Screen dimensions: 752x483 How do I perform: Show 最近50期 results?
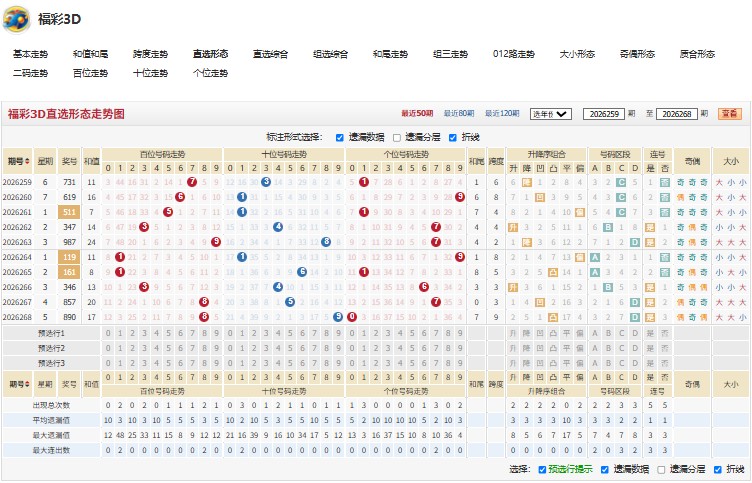[x=417, y=114]
